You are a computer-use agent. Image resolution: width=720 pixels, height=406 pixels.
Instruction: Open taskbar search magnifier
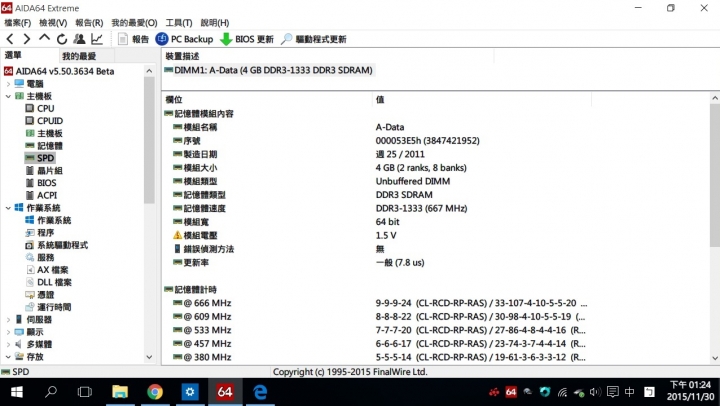pos(51,392)
